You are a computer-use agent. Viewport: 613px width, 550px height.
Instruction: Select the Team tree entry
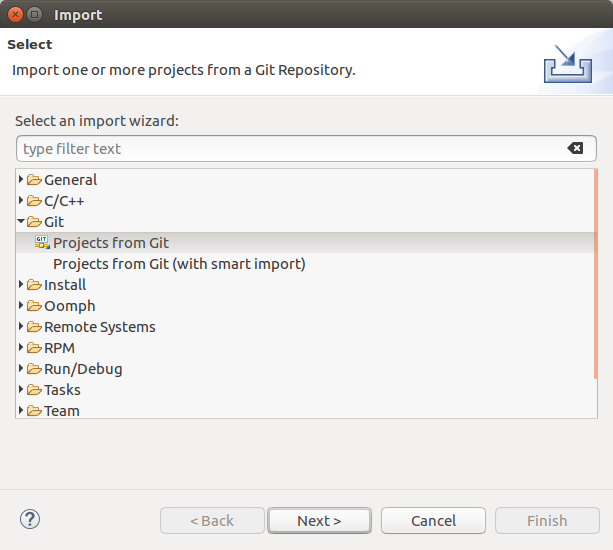pos(61,410)
